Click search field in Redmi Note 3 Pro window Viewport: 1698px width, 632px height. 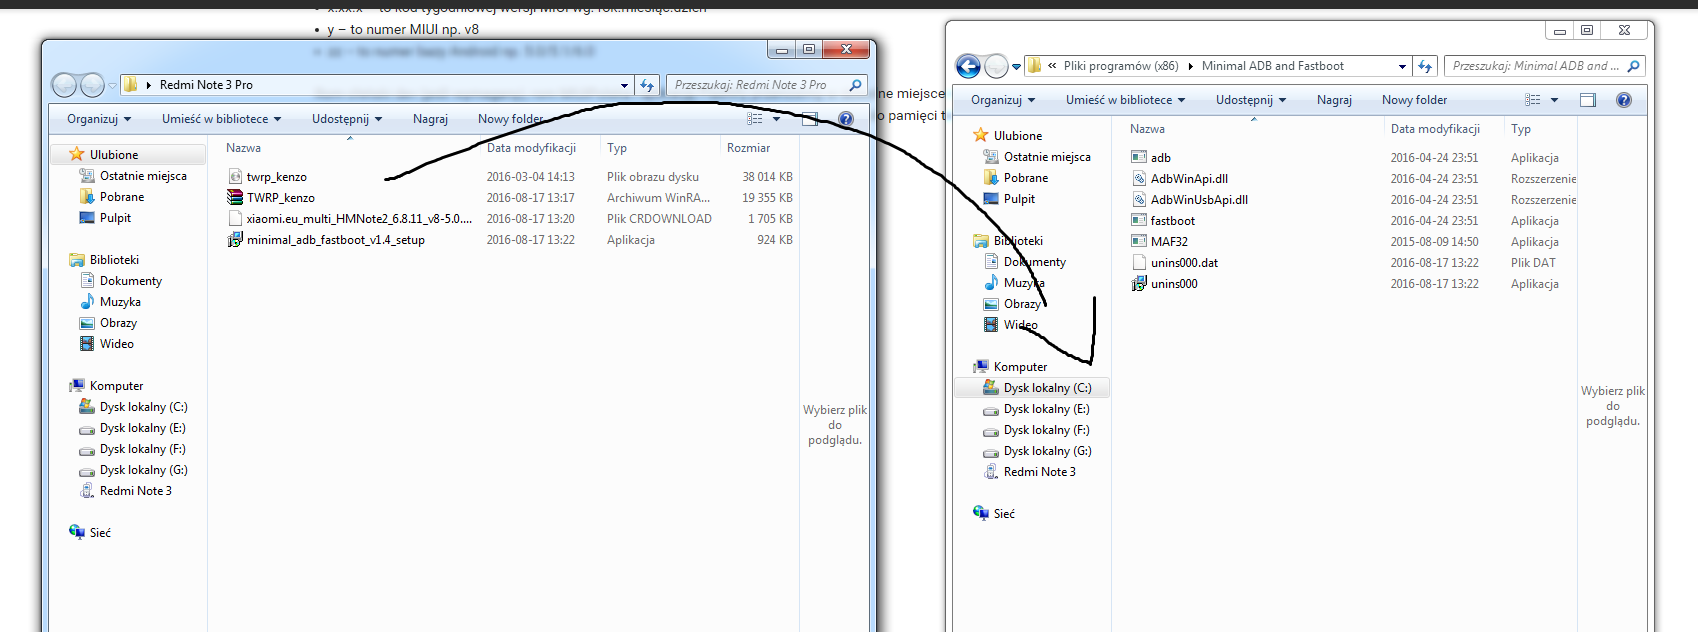(755, 86)
